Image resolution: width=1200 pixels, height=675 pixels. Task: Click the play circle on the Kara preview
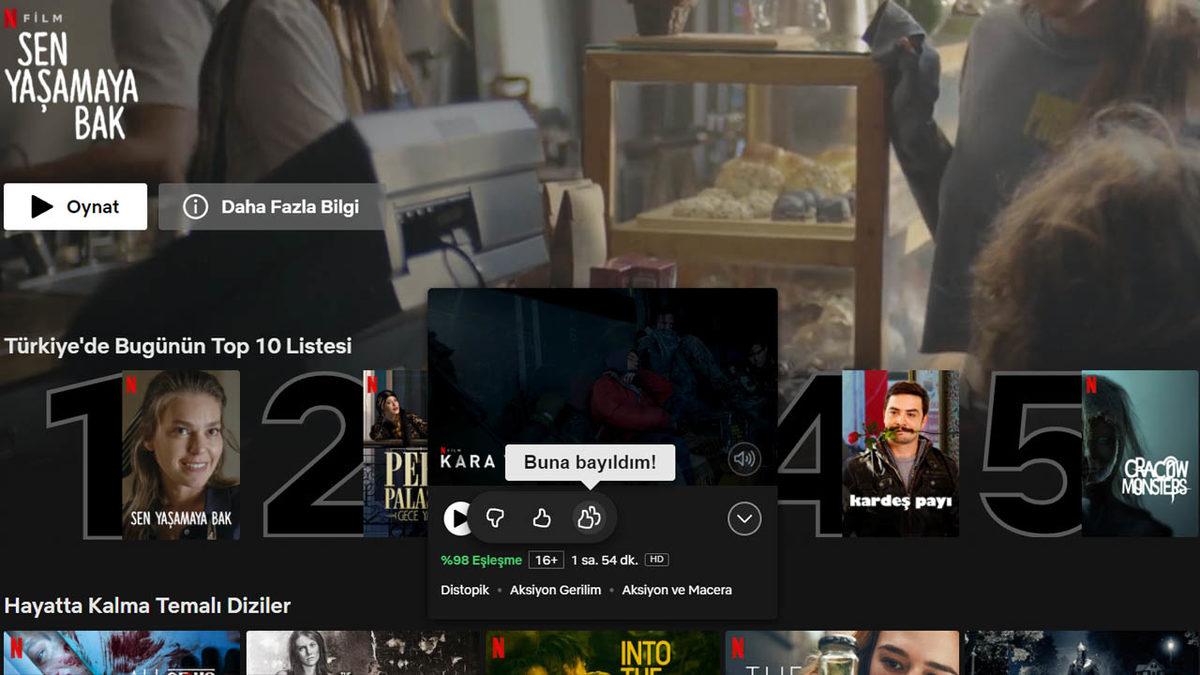[x=459, y=517]
